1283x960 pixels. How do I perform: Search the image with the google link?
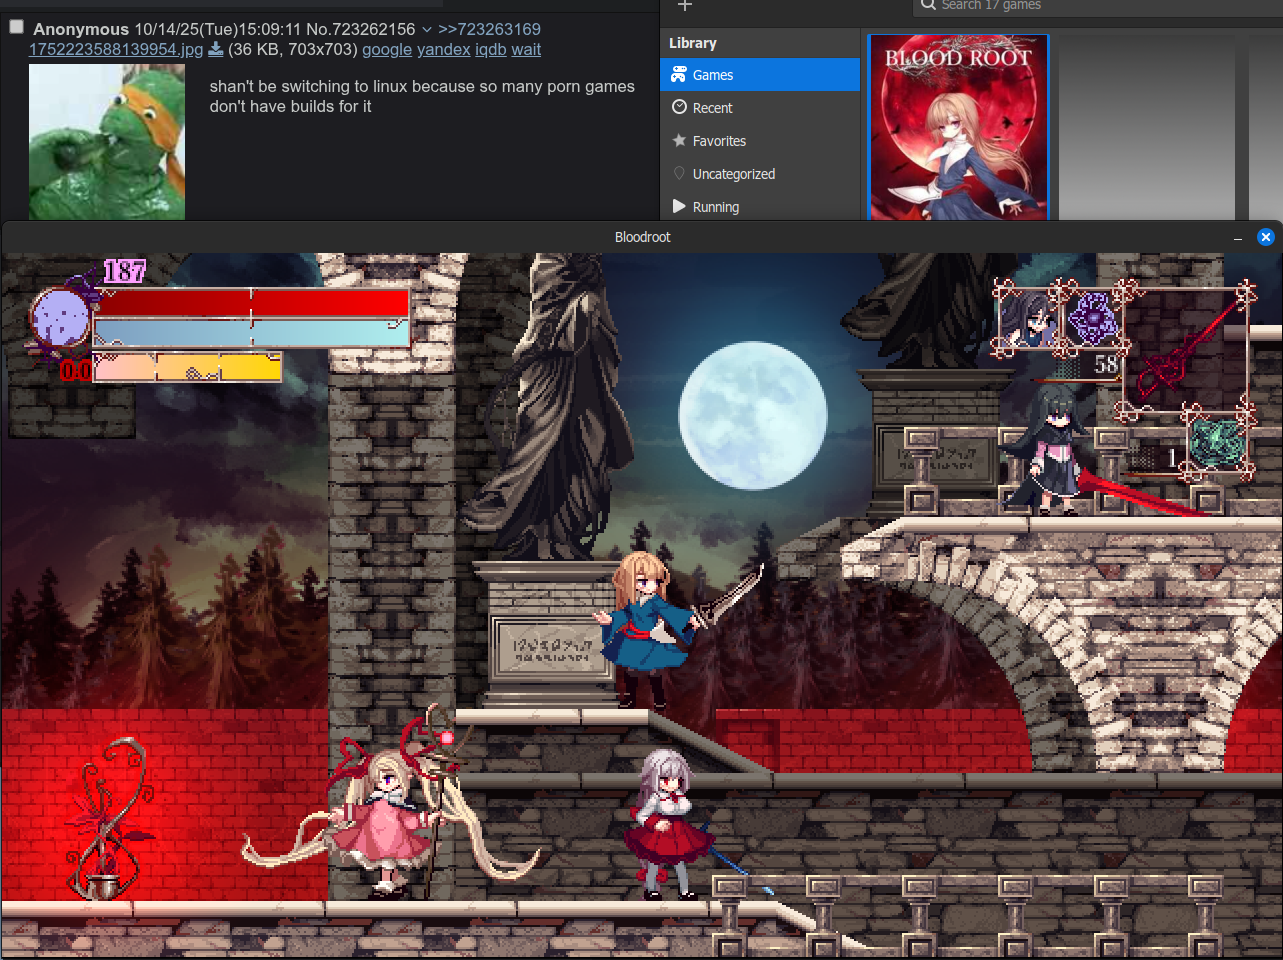pos(387,49)
